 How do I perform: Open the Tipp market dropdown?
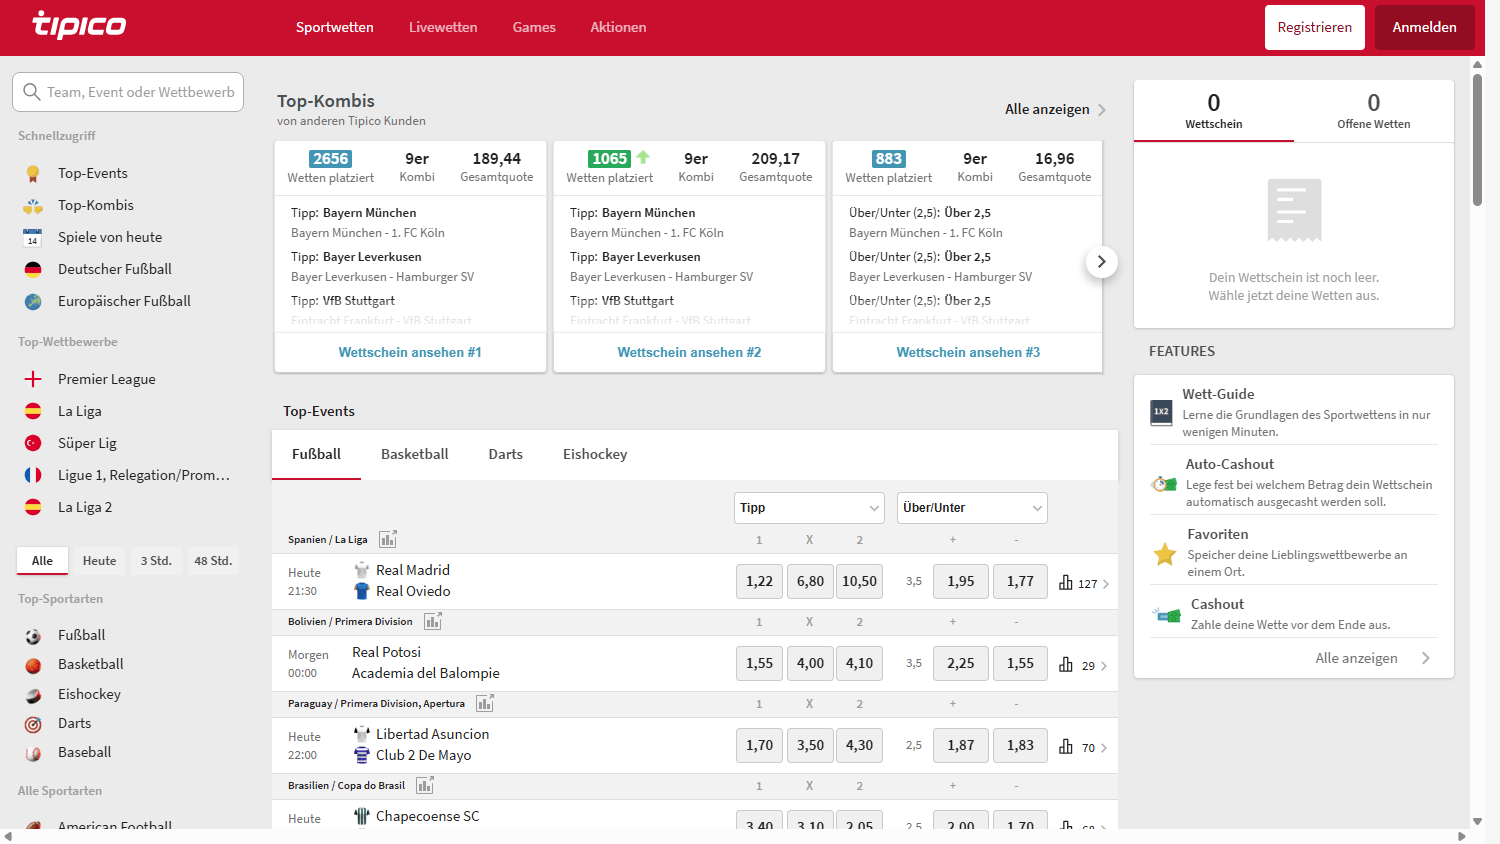(809, 508)
